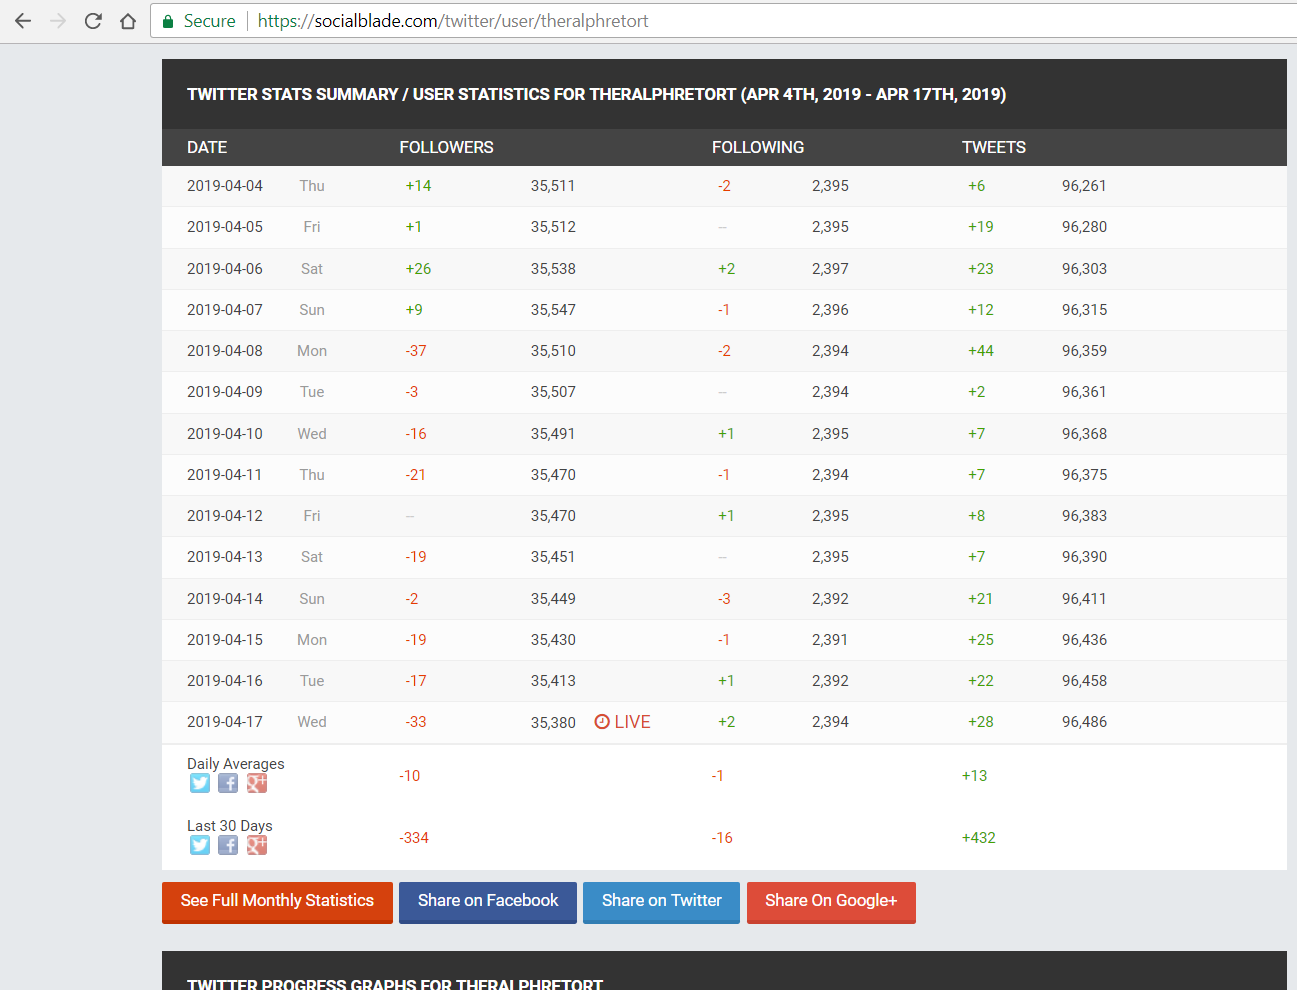
Task: Click the Twitter Stats Summary heading
Action: pos(596,94)
